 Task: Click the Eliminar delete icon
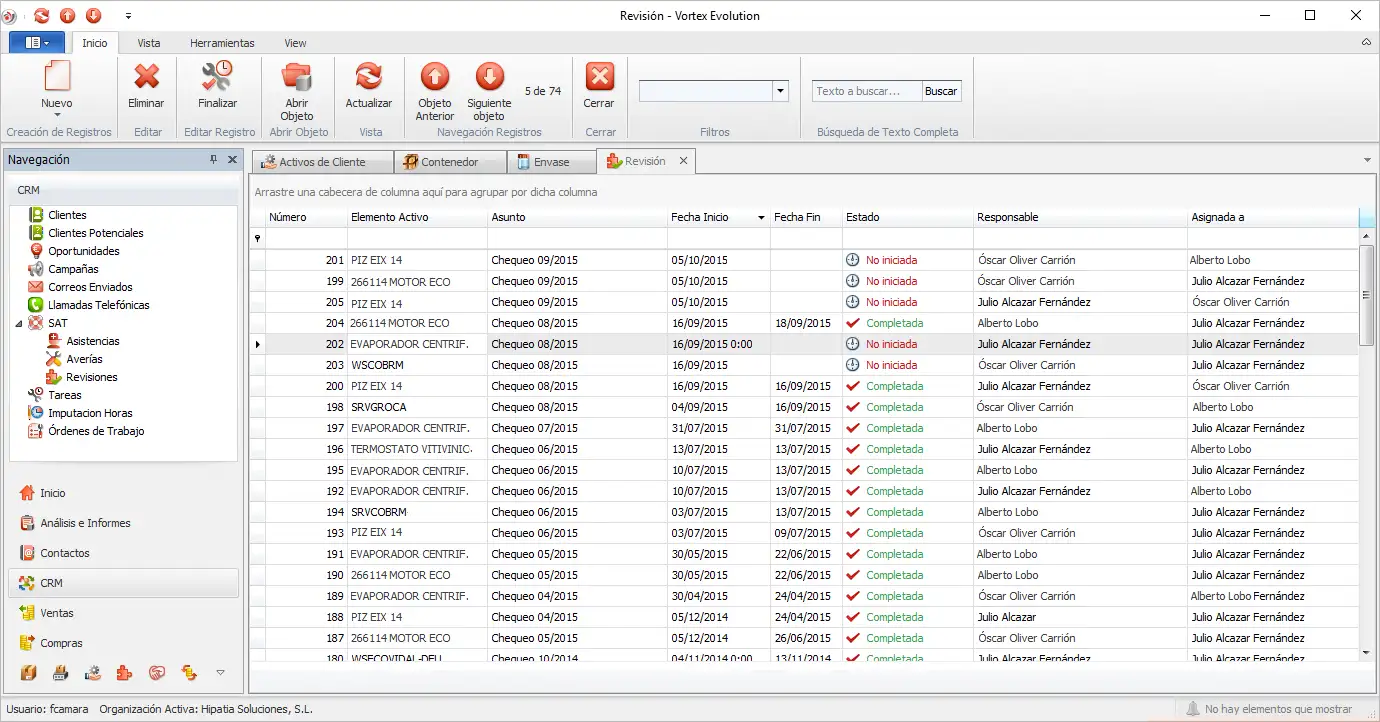coord(147,77)
